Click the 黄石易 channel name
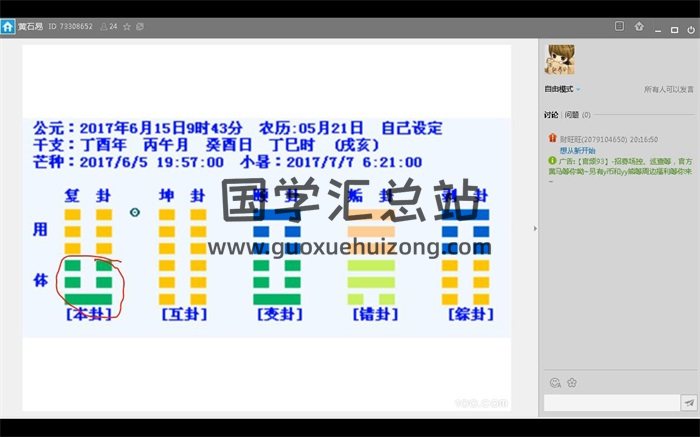Screen dimensions: 700x437 32,26
